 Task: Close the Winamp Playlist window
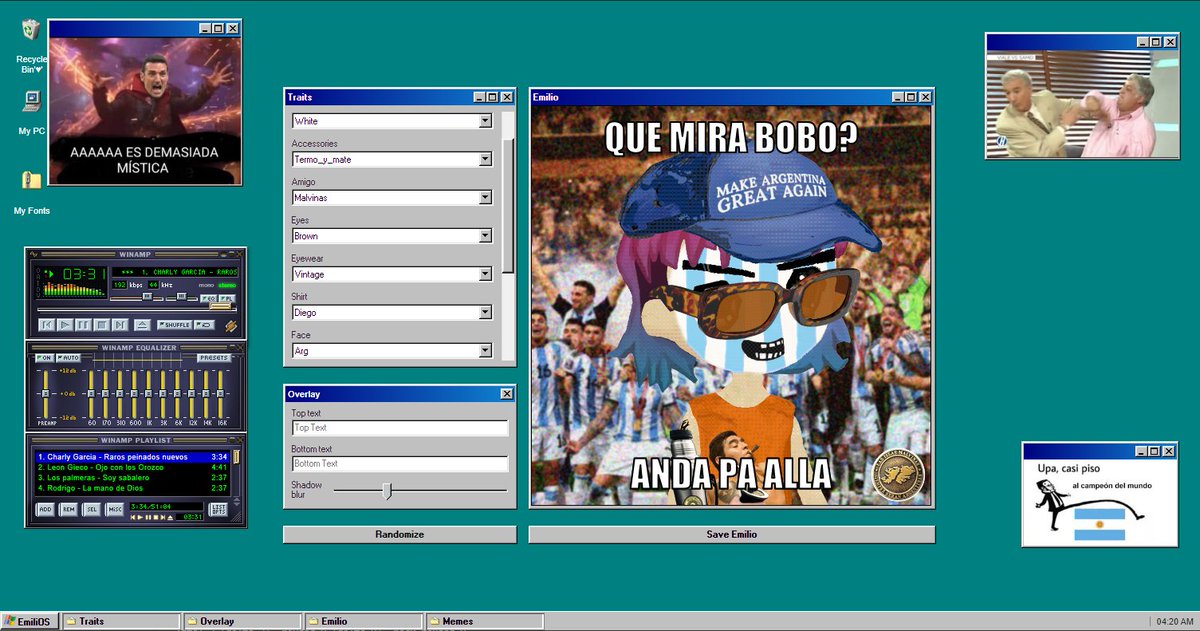pyautogui.click(x=240, y=440)
